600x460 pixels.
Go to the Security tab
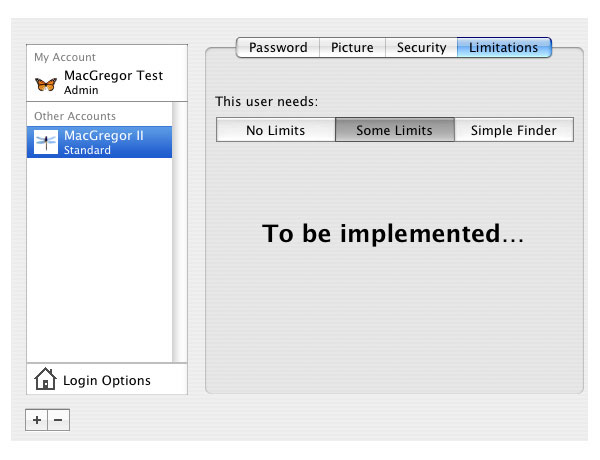[421, 48]
